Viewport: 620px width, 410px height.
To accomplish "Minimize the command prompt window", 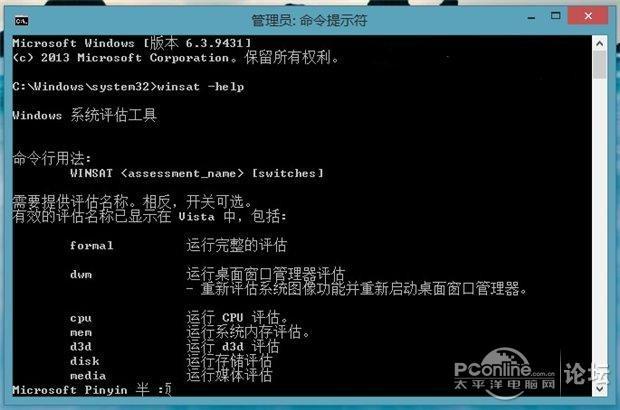I will (x=531, y=18).
